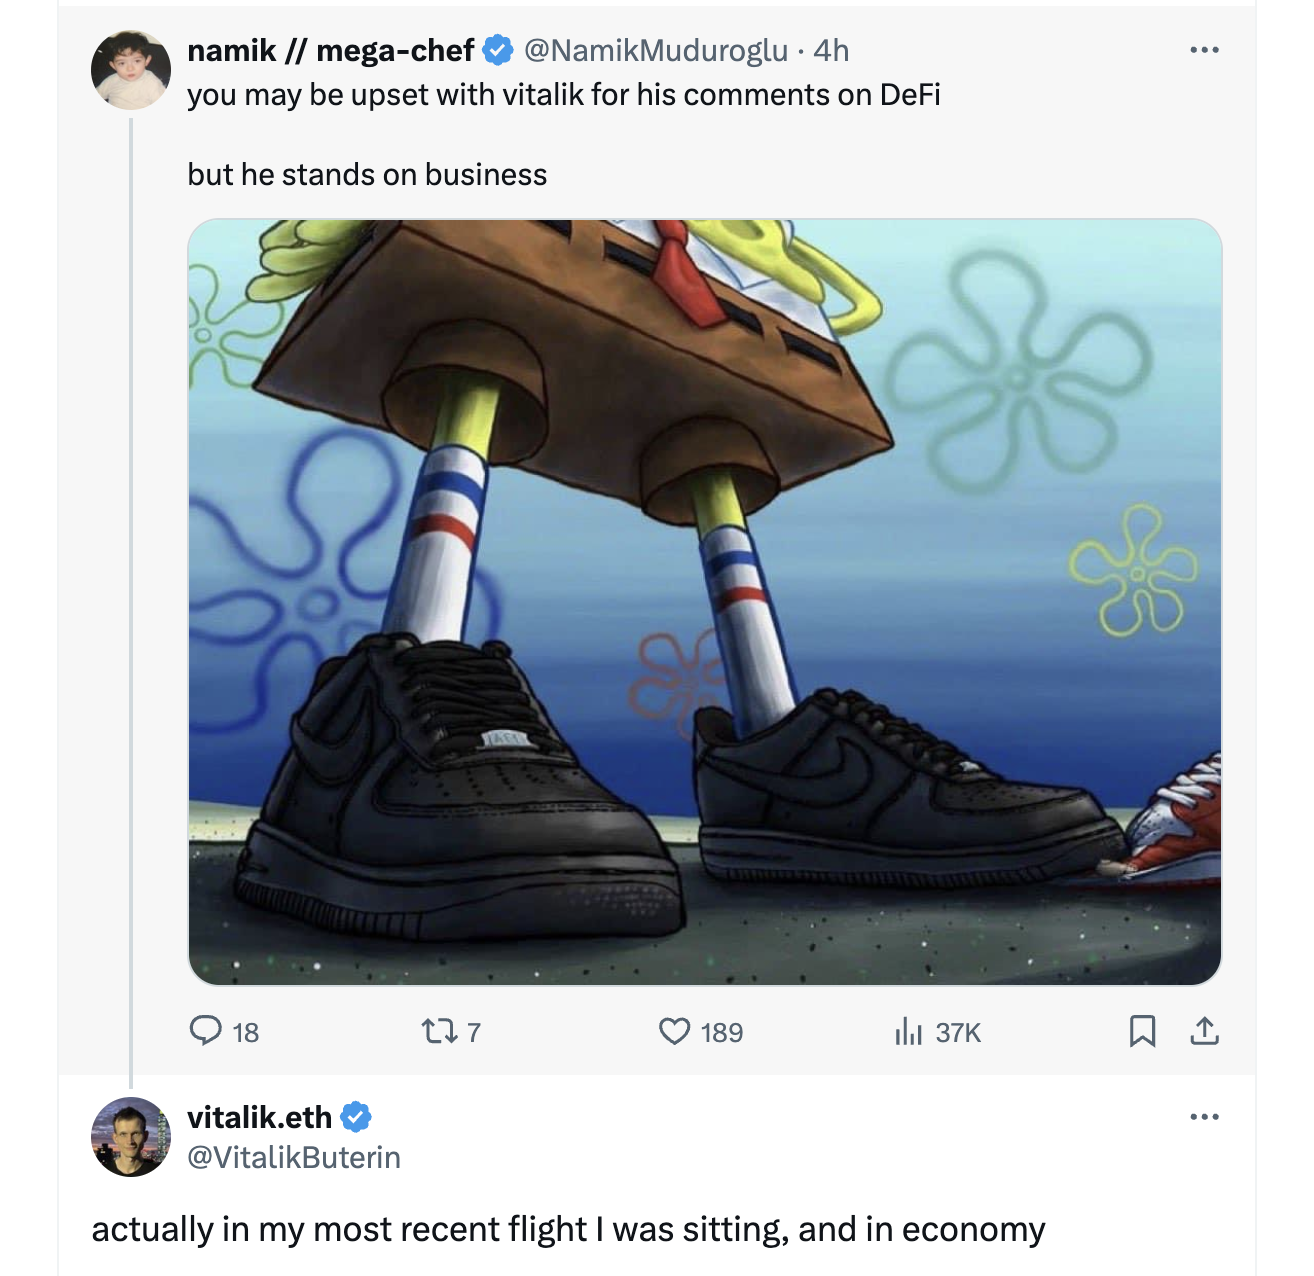Open the @NamikMuduroglu handle link

[656, 50]
